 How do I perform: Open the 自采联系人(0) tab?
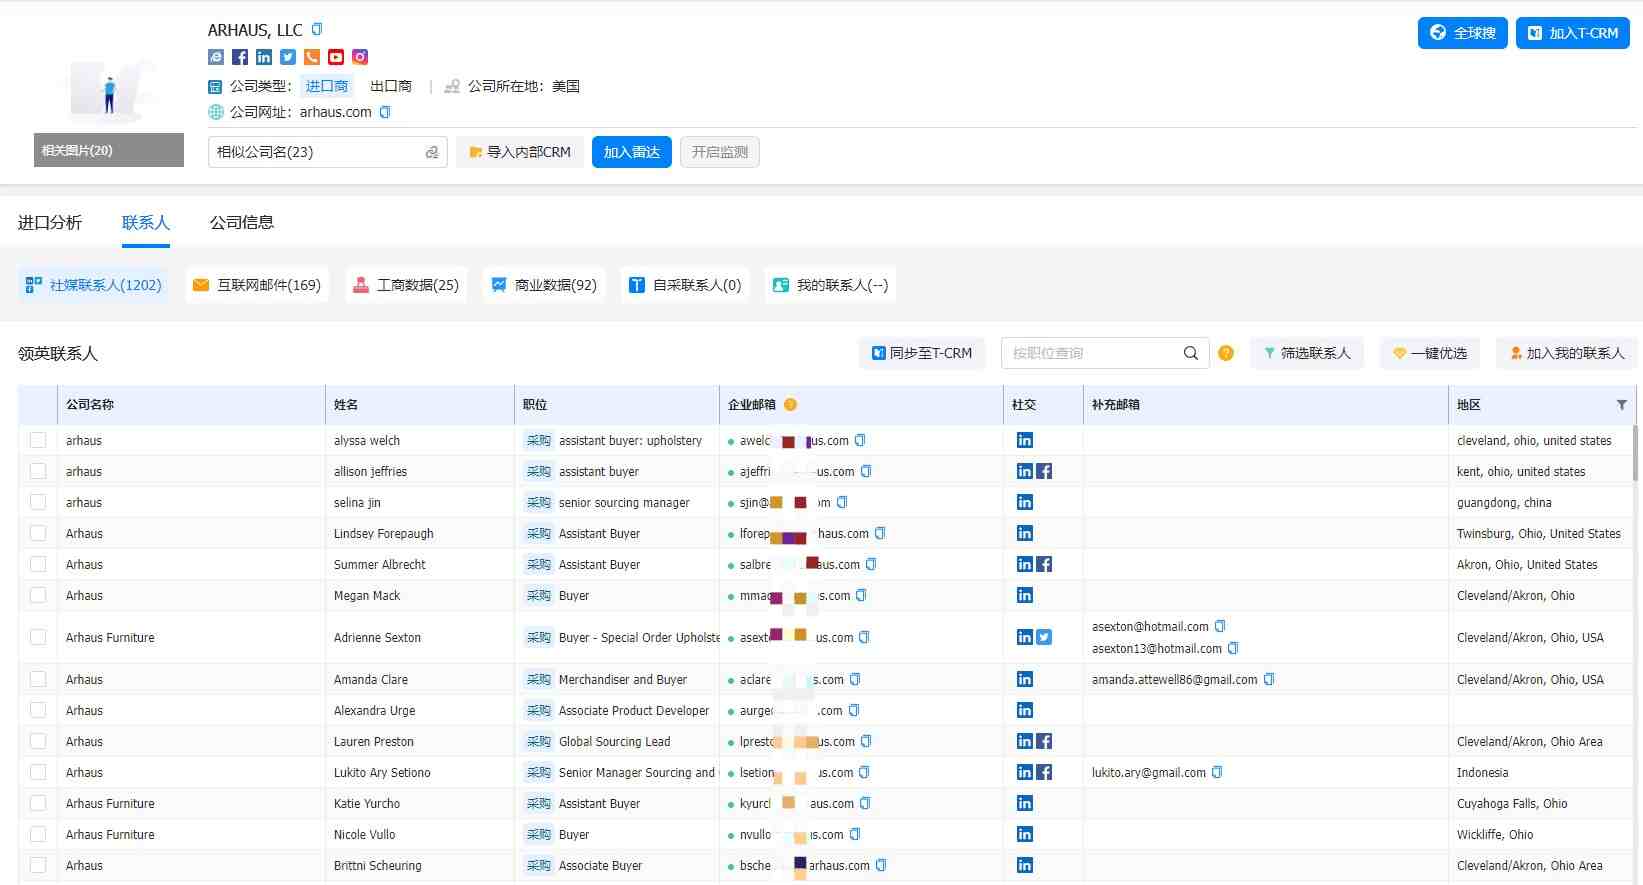point(685,285)
